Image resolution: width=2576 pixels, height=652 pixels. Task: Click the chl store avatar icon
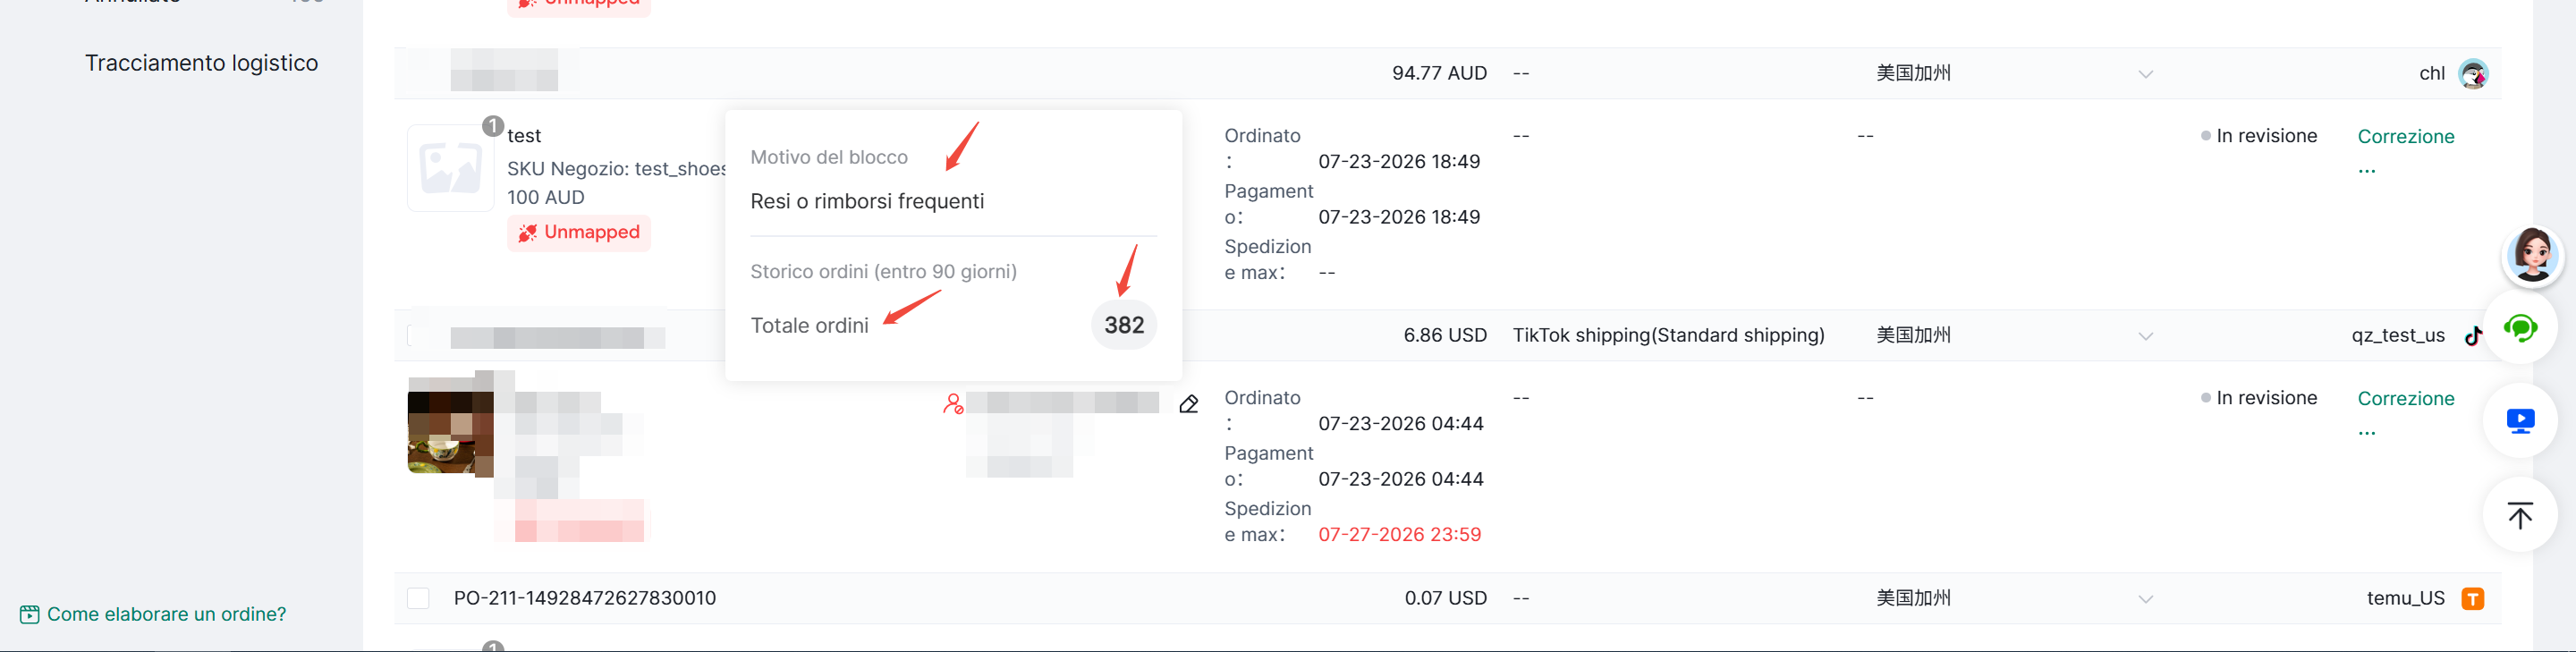[2473, 74]
